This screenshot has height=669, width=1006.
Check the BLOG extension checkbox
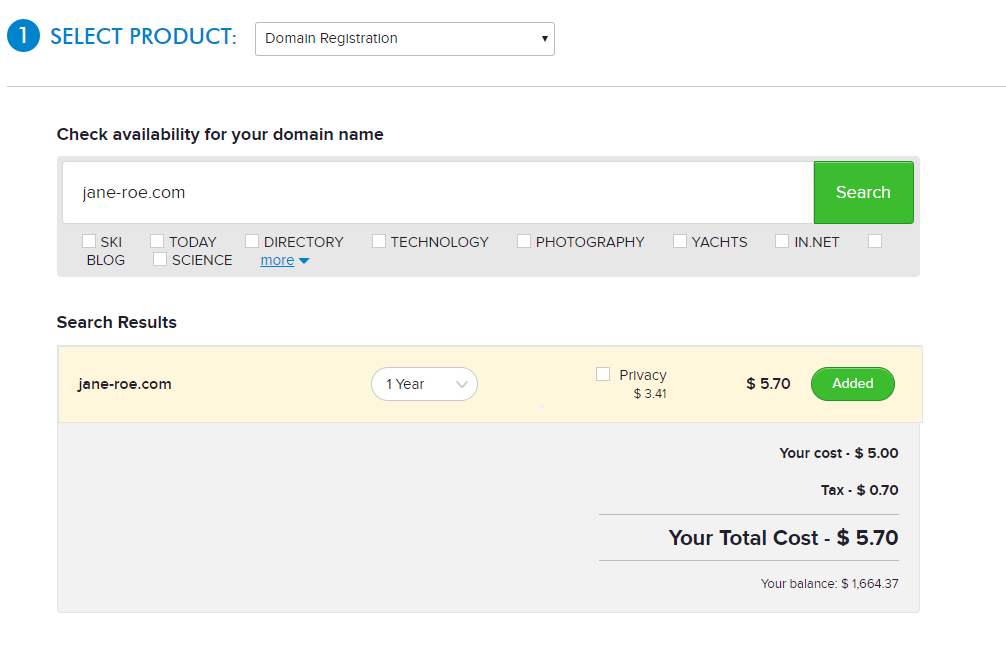[x=875, y=241]
